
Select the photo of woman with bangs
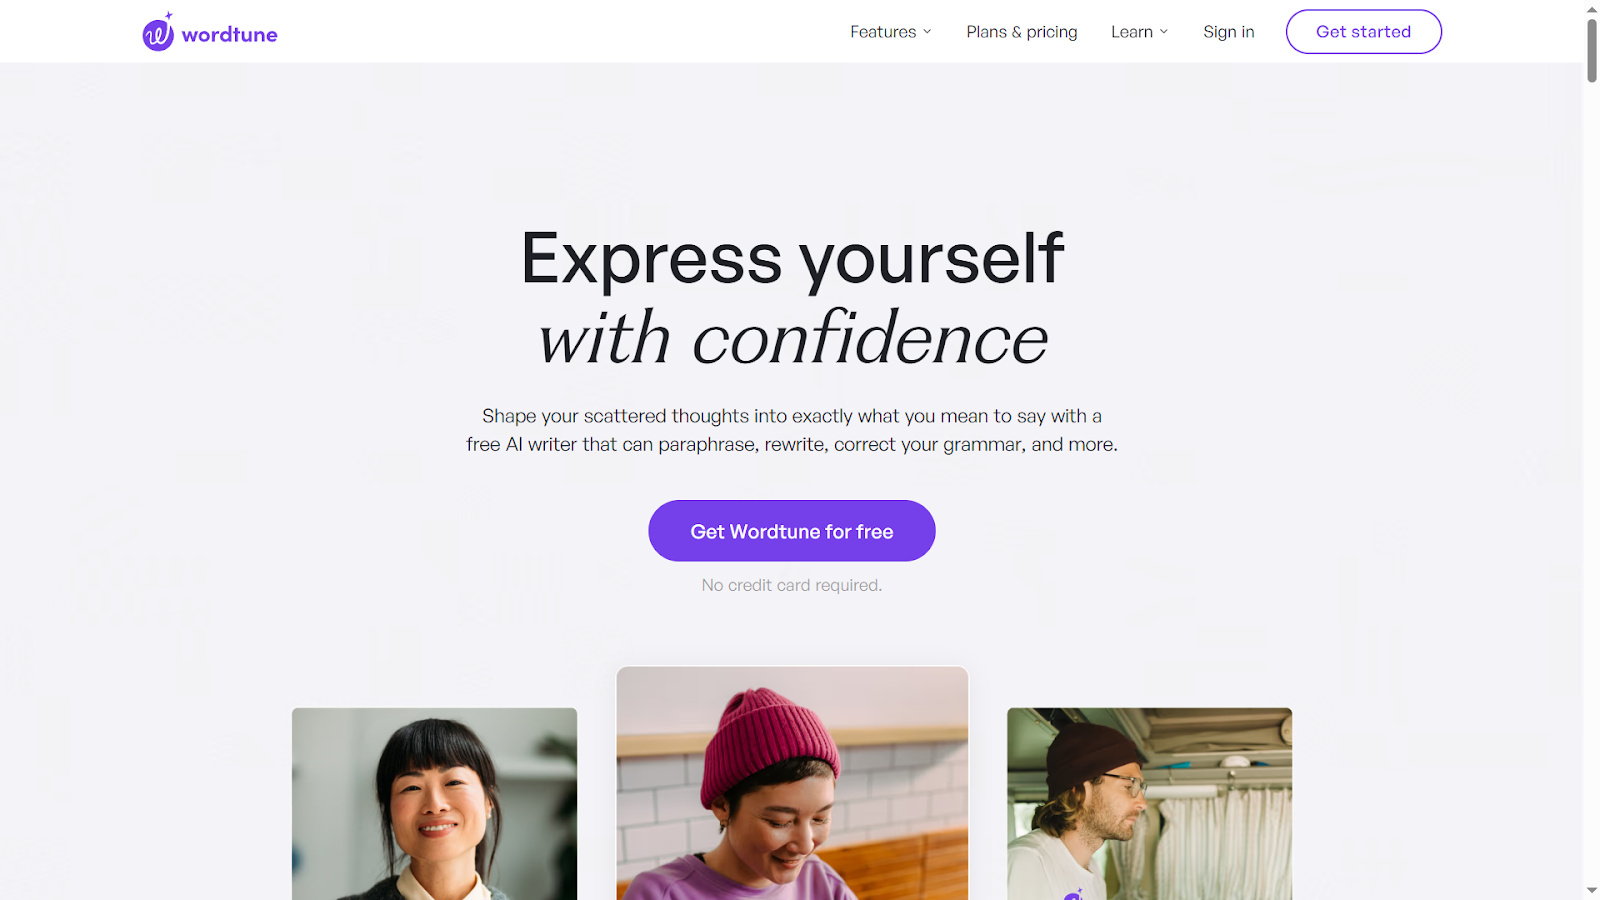click(434, 804)
